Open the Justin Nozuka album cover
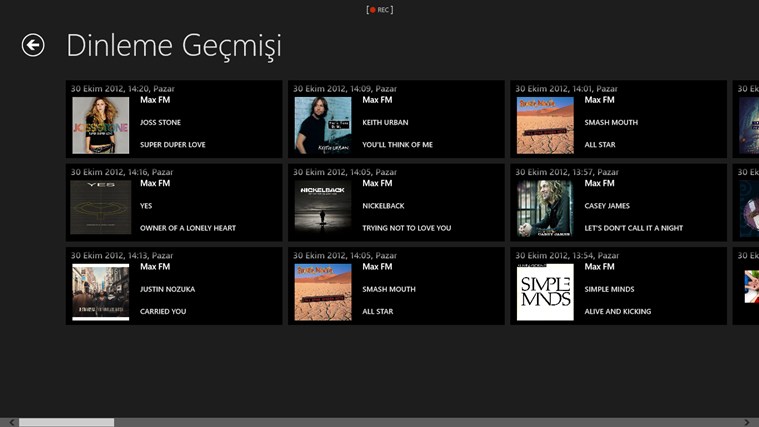The image size is (759, 427). [x=101, y=292]
